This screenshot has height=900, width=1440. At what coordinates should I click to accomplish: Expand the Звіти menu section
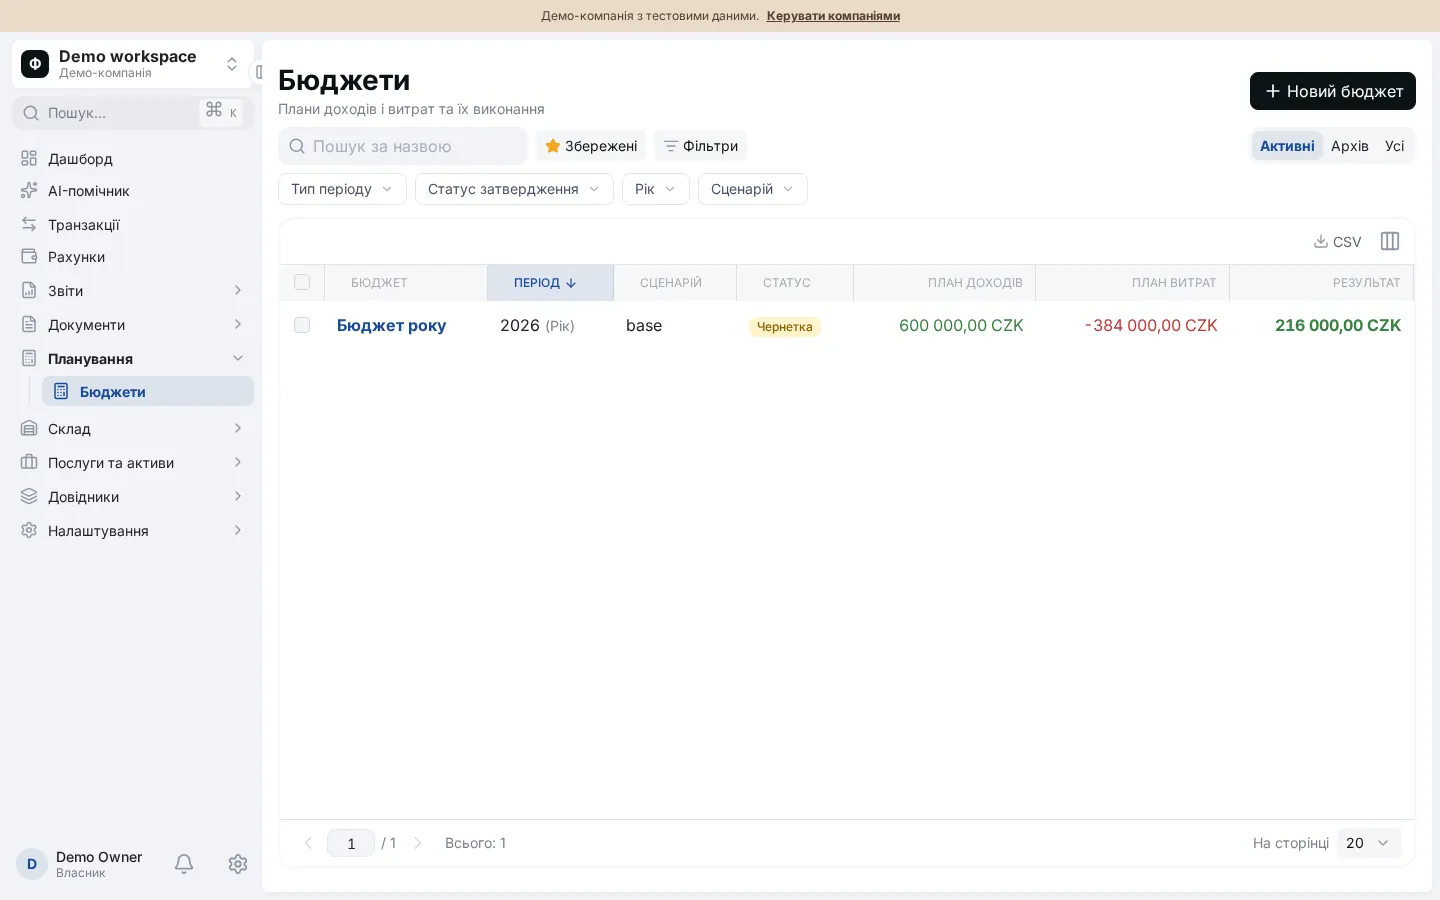133,290
